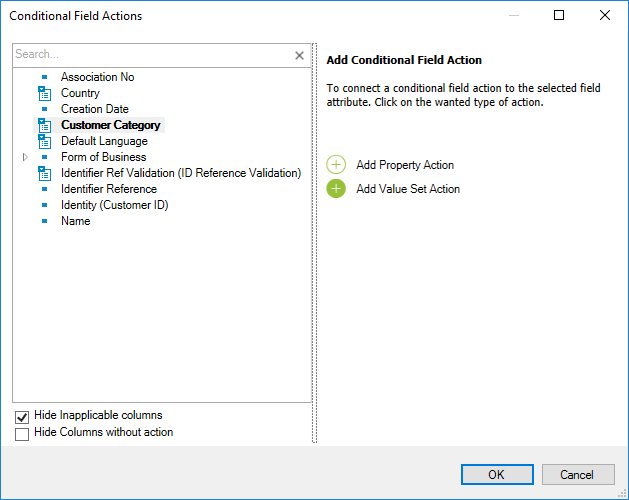The image size is (629, 500).
Task: Click the Cancel button
Action: pyautogui.click(x=578, y=474)
